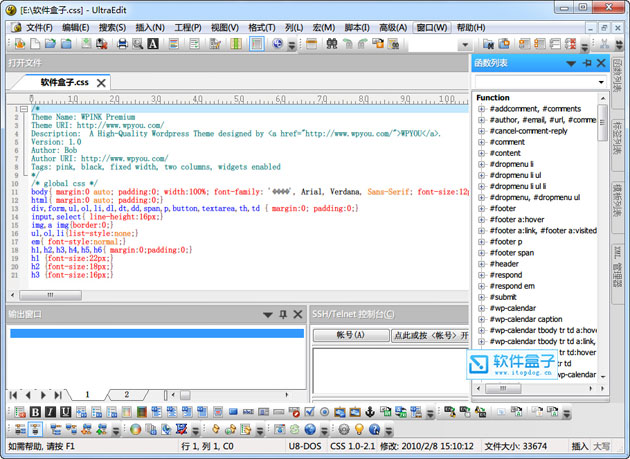Close the 函数列表 panel

click(x=601, y=63)
